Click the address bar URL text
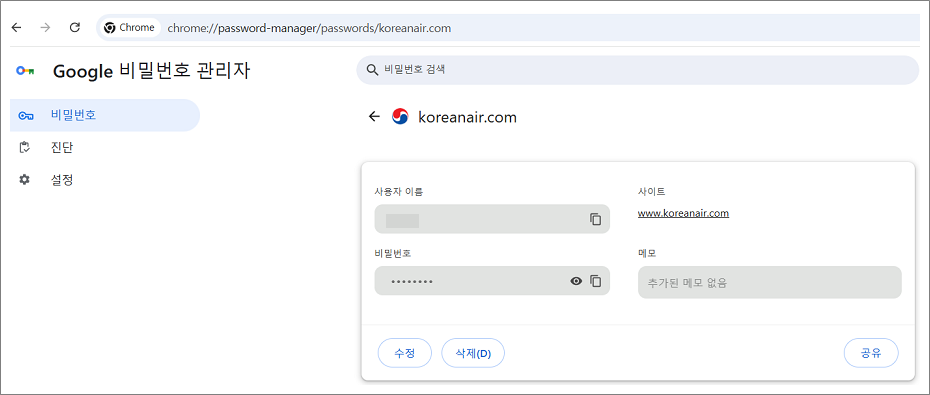The height and width of the screenshot is (395, 930). [309, 28]
